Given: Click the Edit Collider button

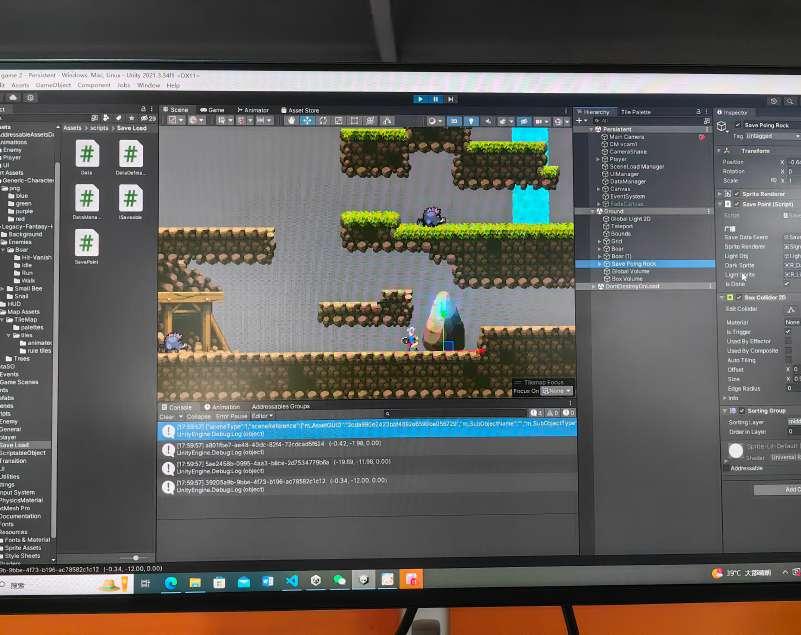Looking at the screenshot, I should click(791, 309).
